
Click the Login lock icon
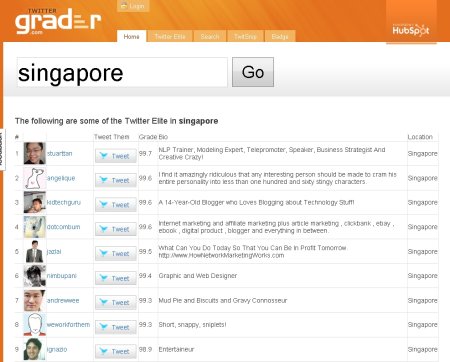[124, 5]
